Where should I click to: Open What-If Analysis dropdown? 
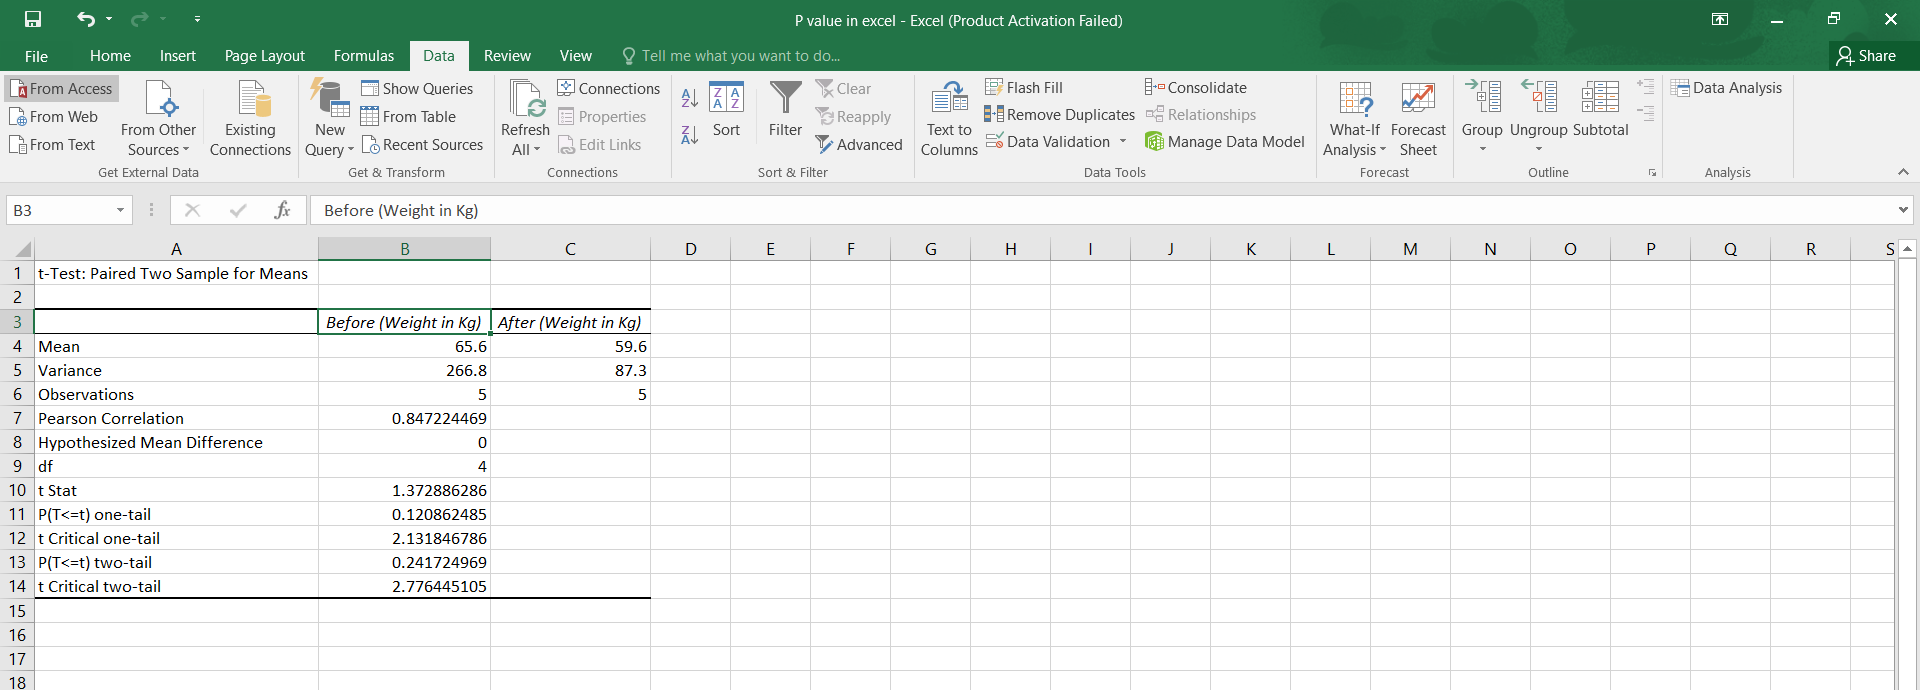point(1355,118)
